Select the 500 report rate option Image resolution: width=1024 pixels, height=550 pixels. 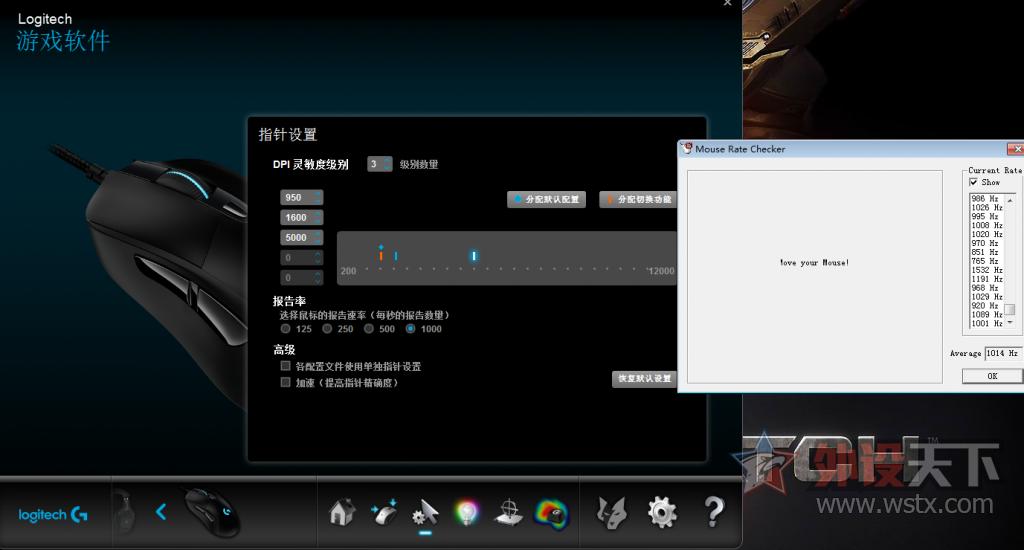[369, 329]
